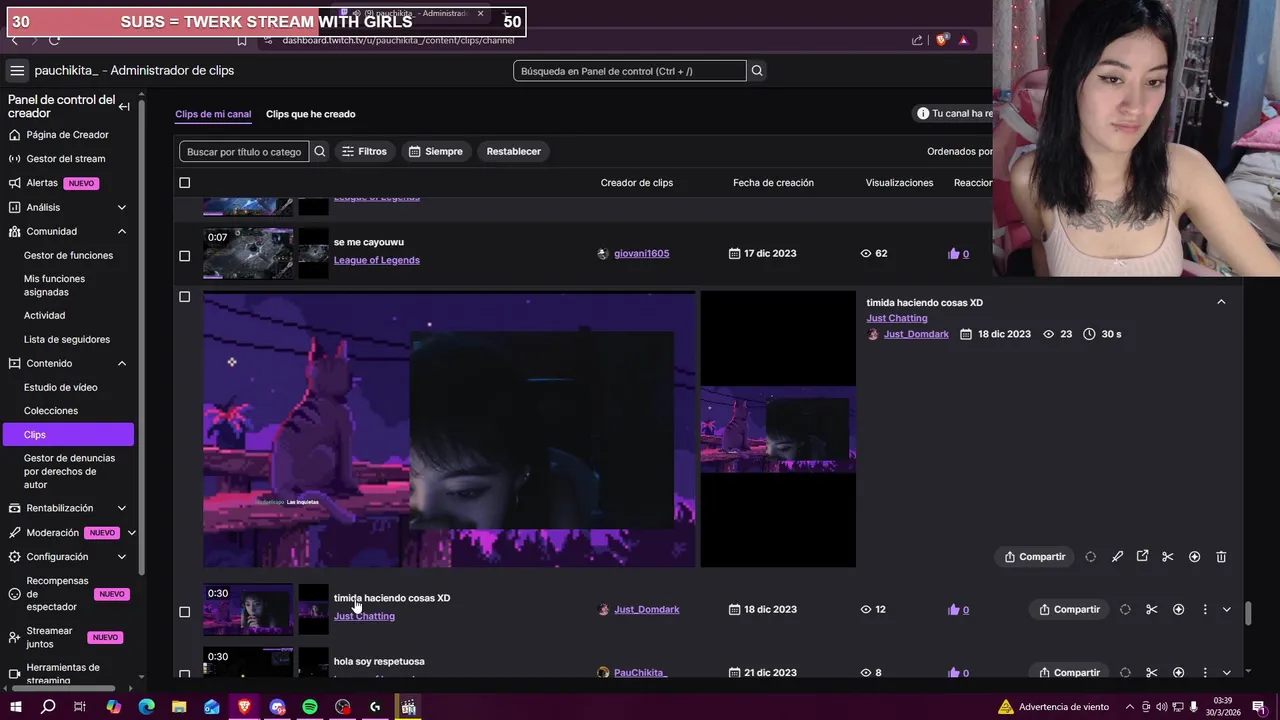Open Estudio de vídeo in sidebar
This screenshot has height=720, width=1280.
click(x=61, y=387)
